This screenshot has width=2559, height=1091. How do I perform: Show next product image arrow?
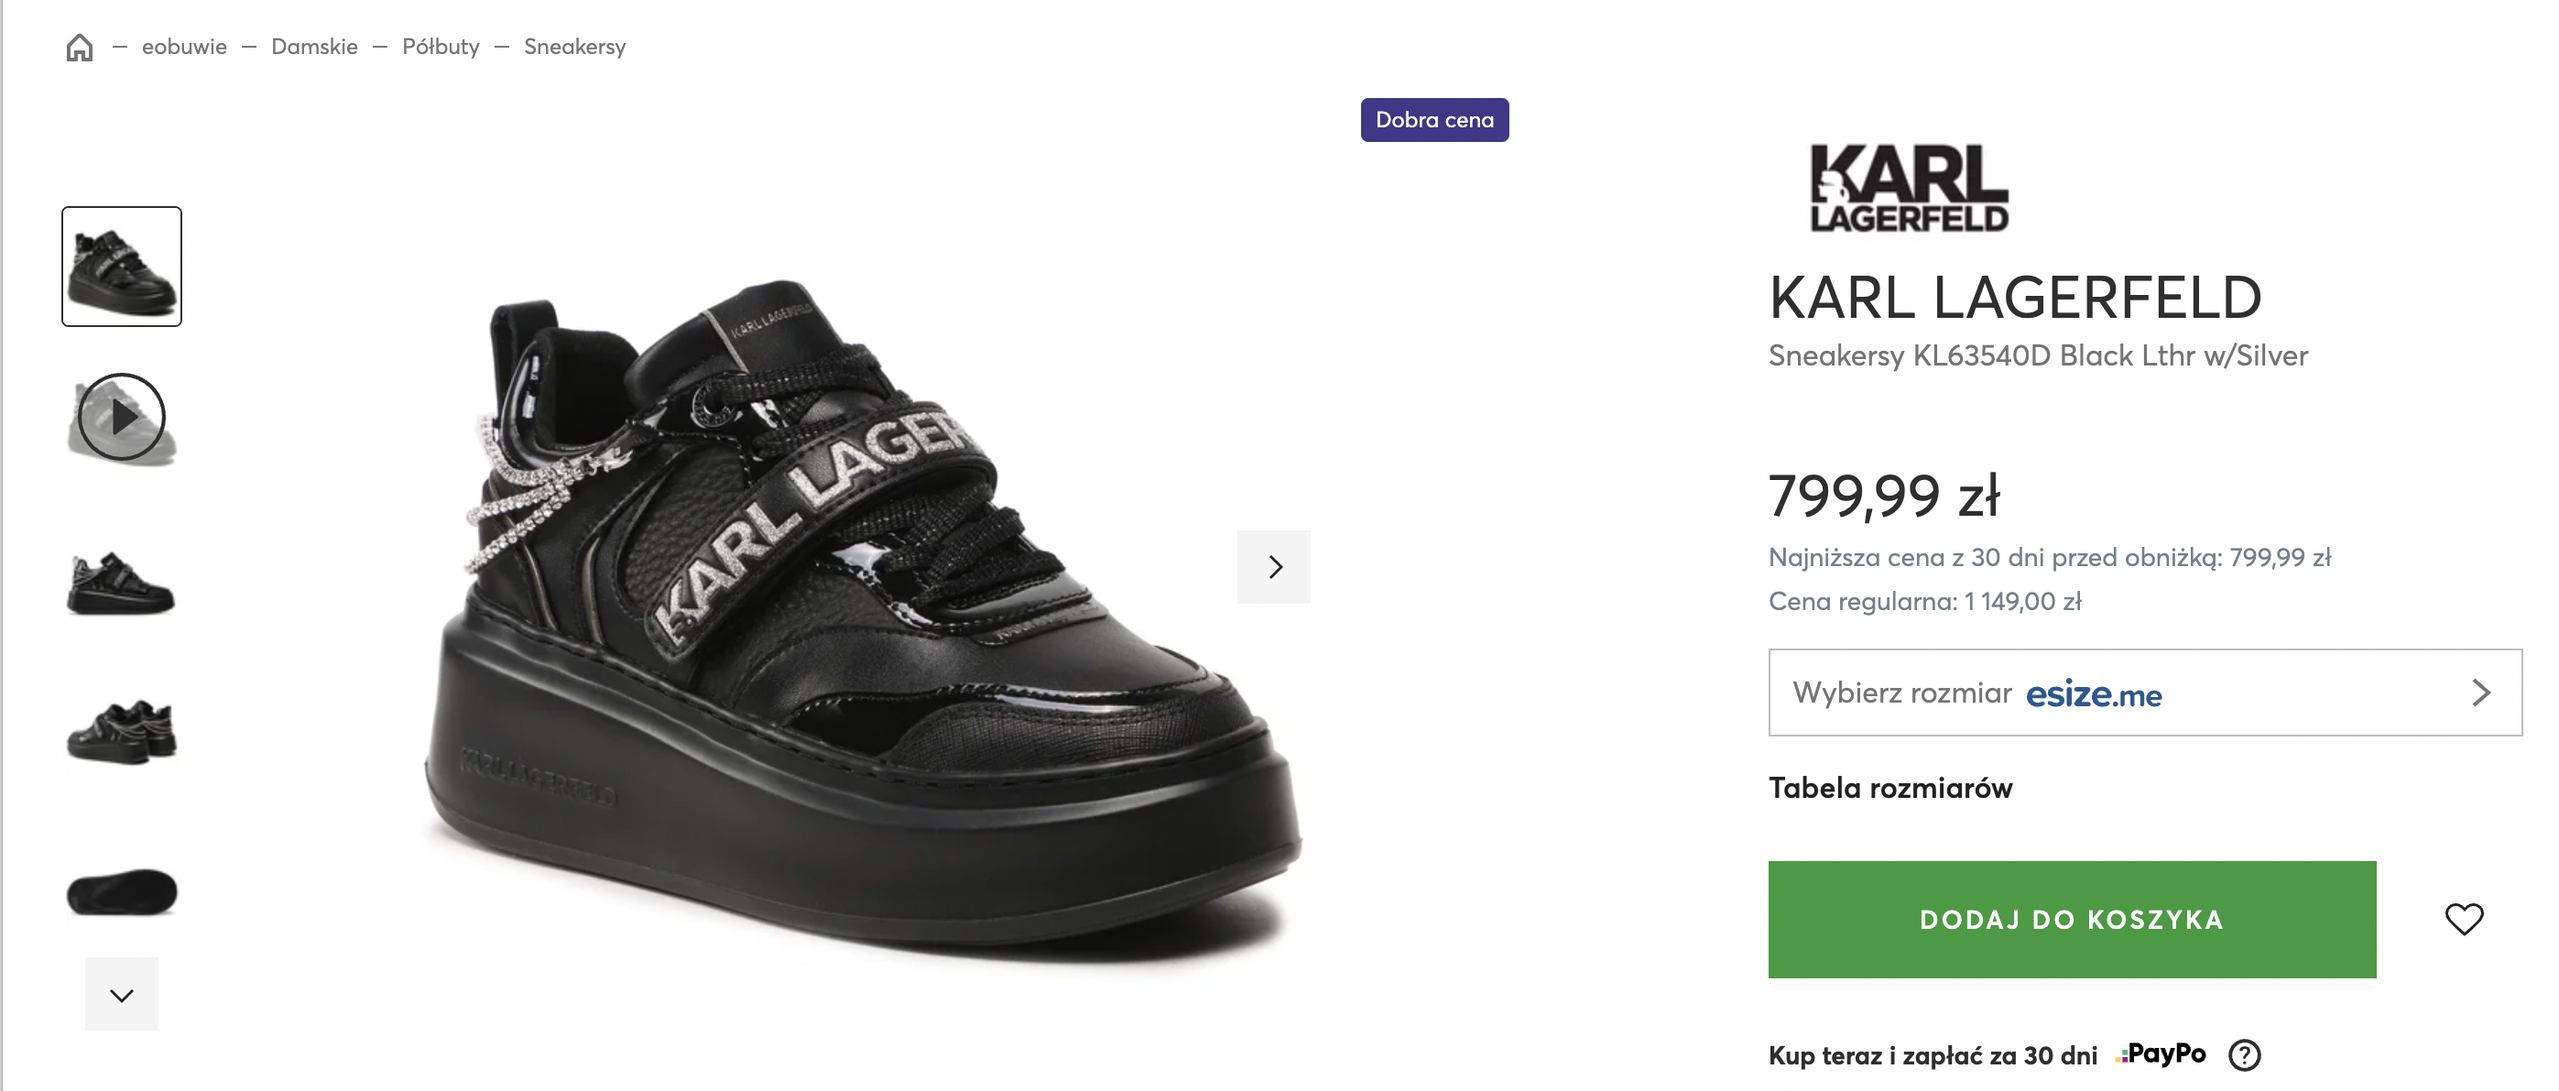point(1273,567)
